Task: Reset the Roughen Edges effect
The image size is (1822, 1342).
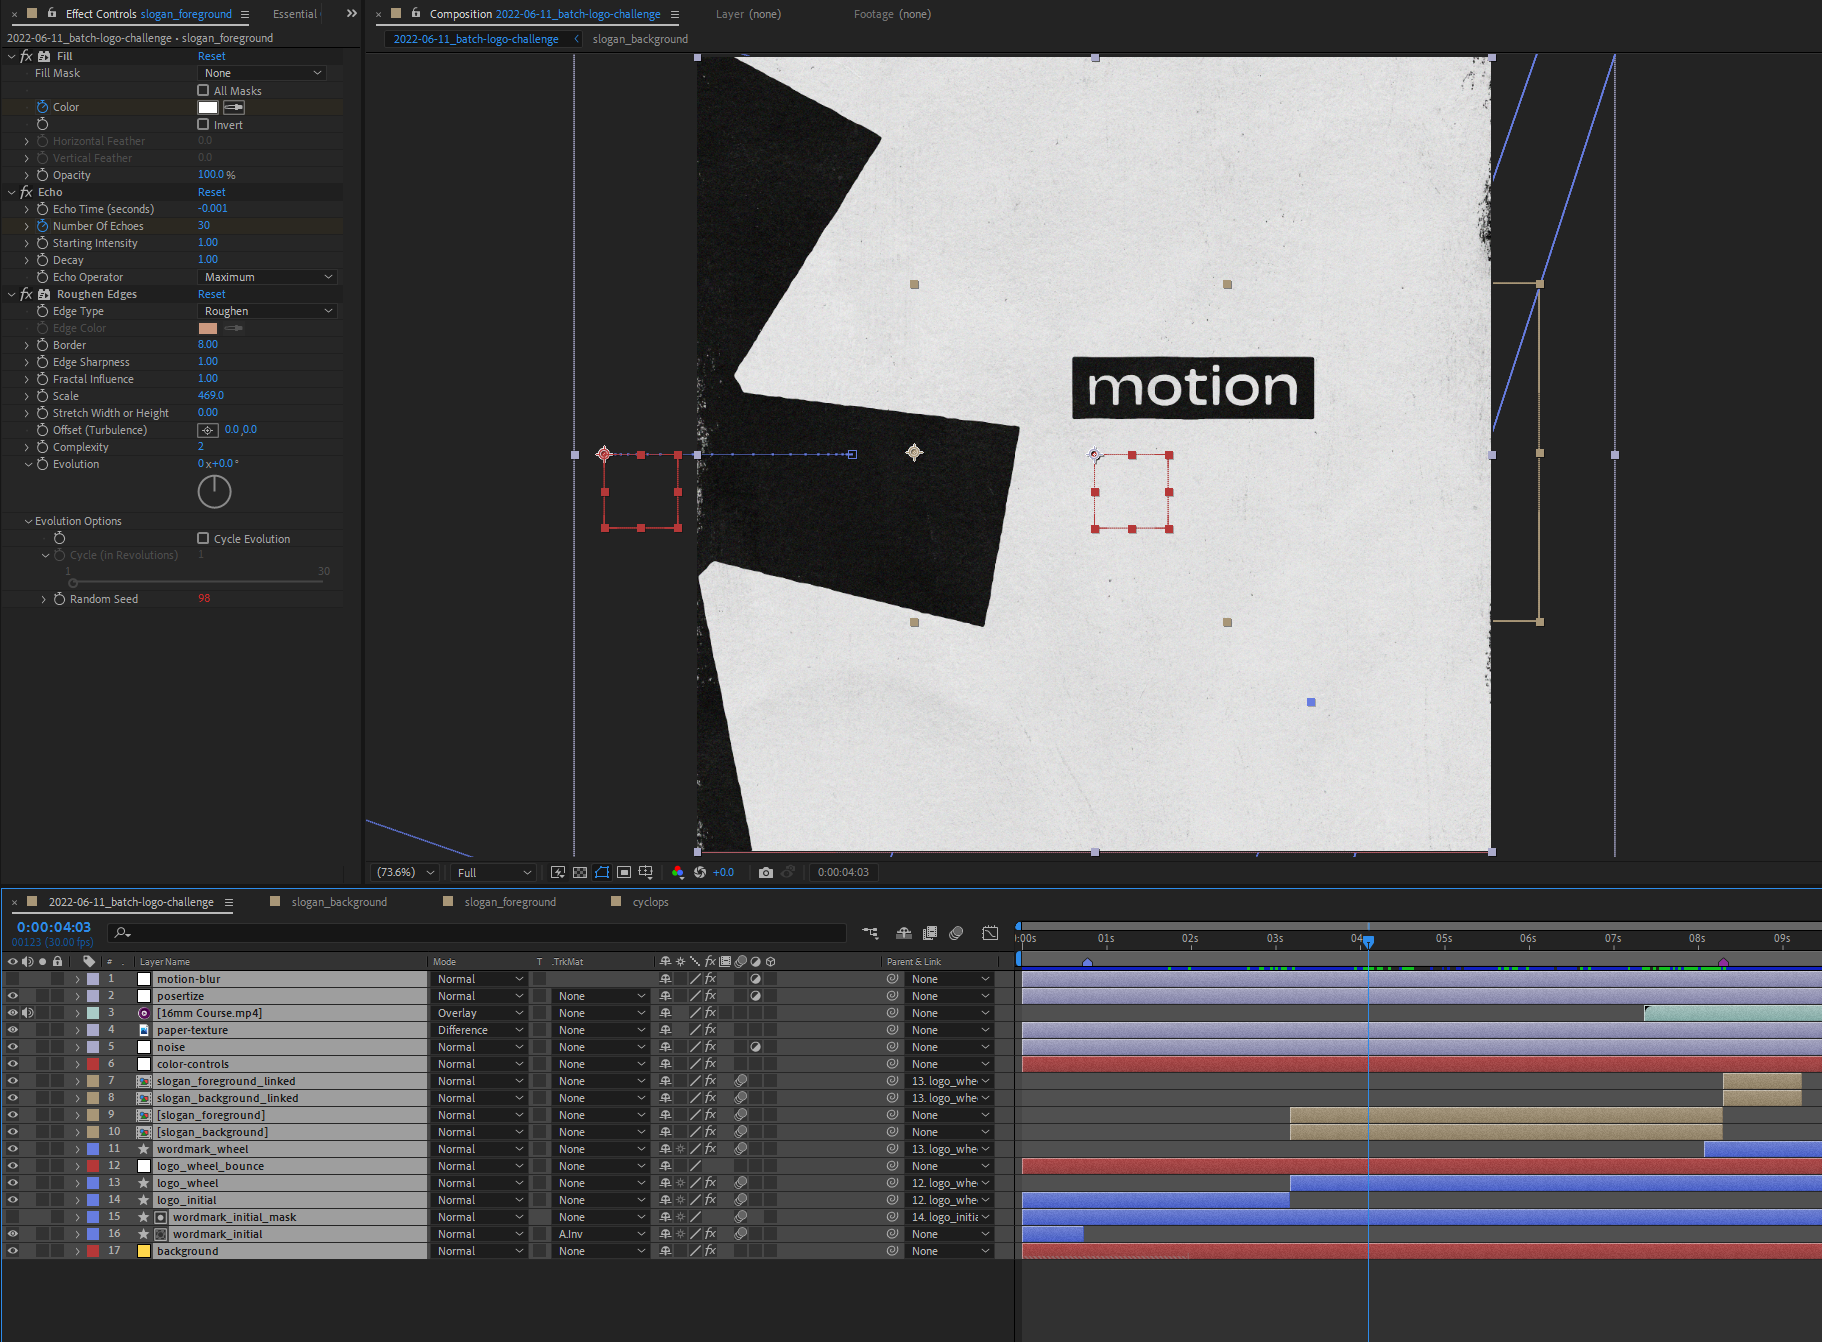Action: pos(211,294)
